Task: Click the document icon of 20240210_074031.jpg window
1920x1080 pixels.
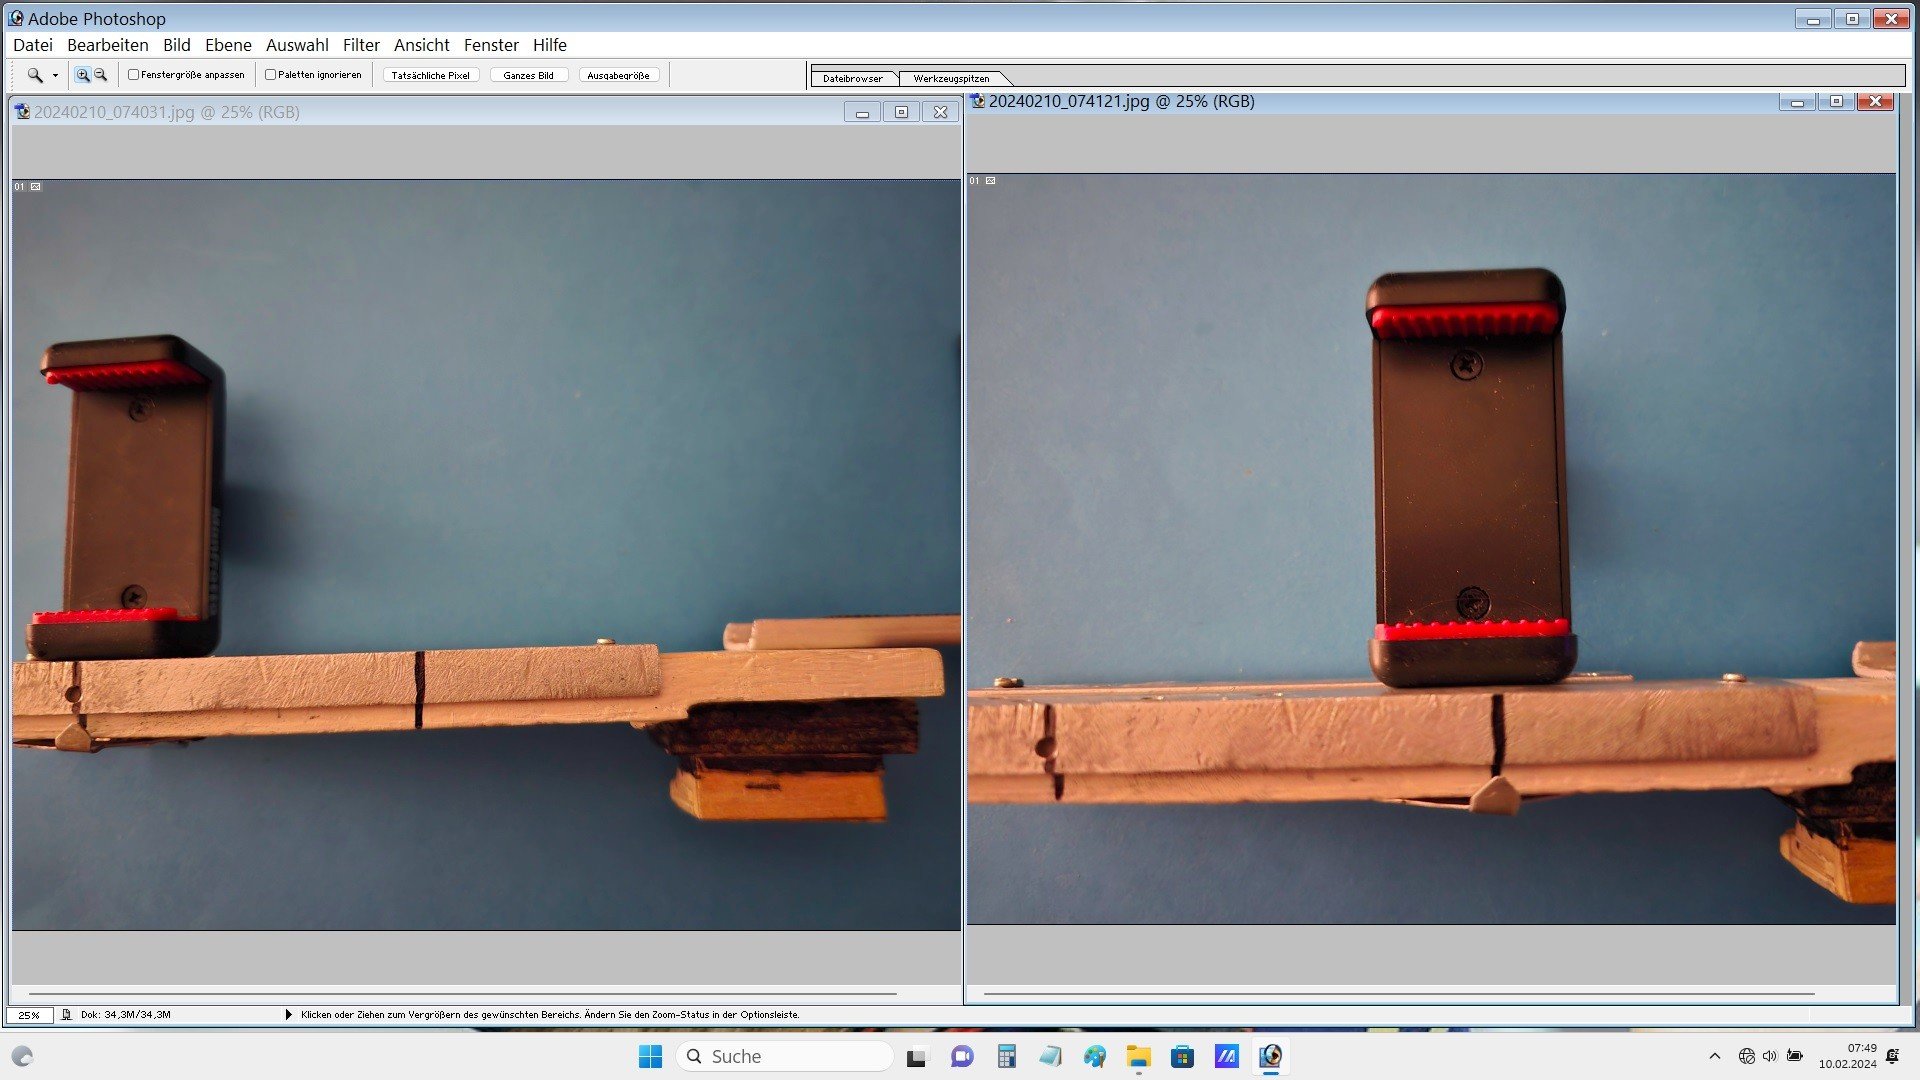Action: [x=22, y=112]
